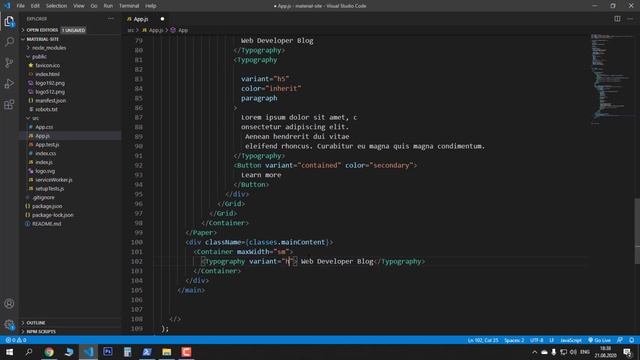Open Chrome from the taskbar

point(49,352)
